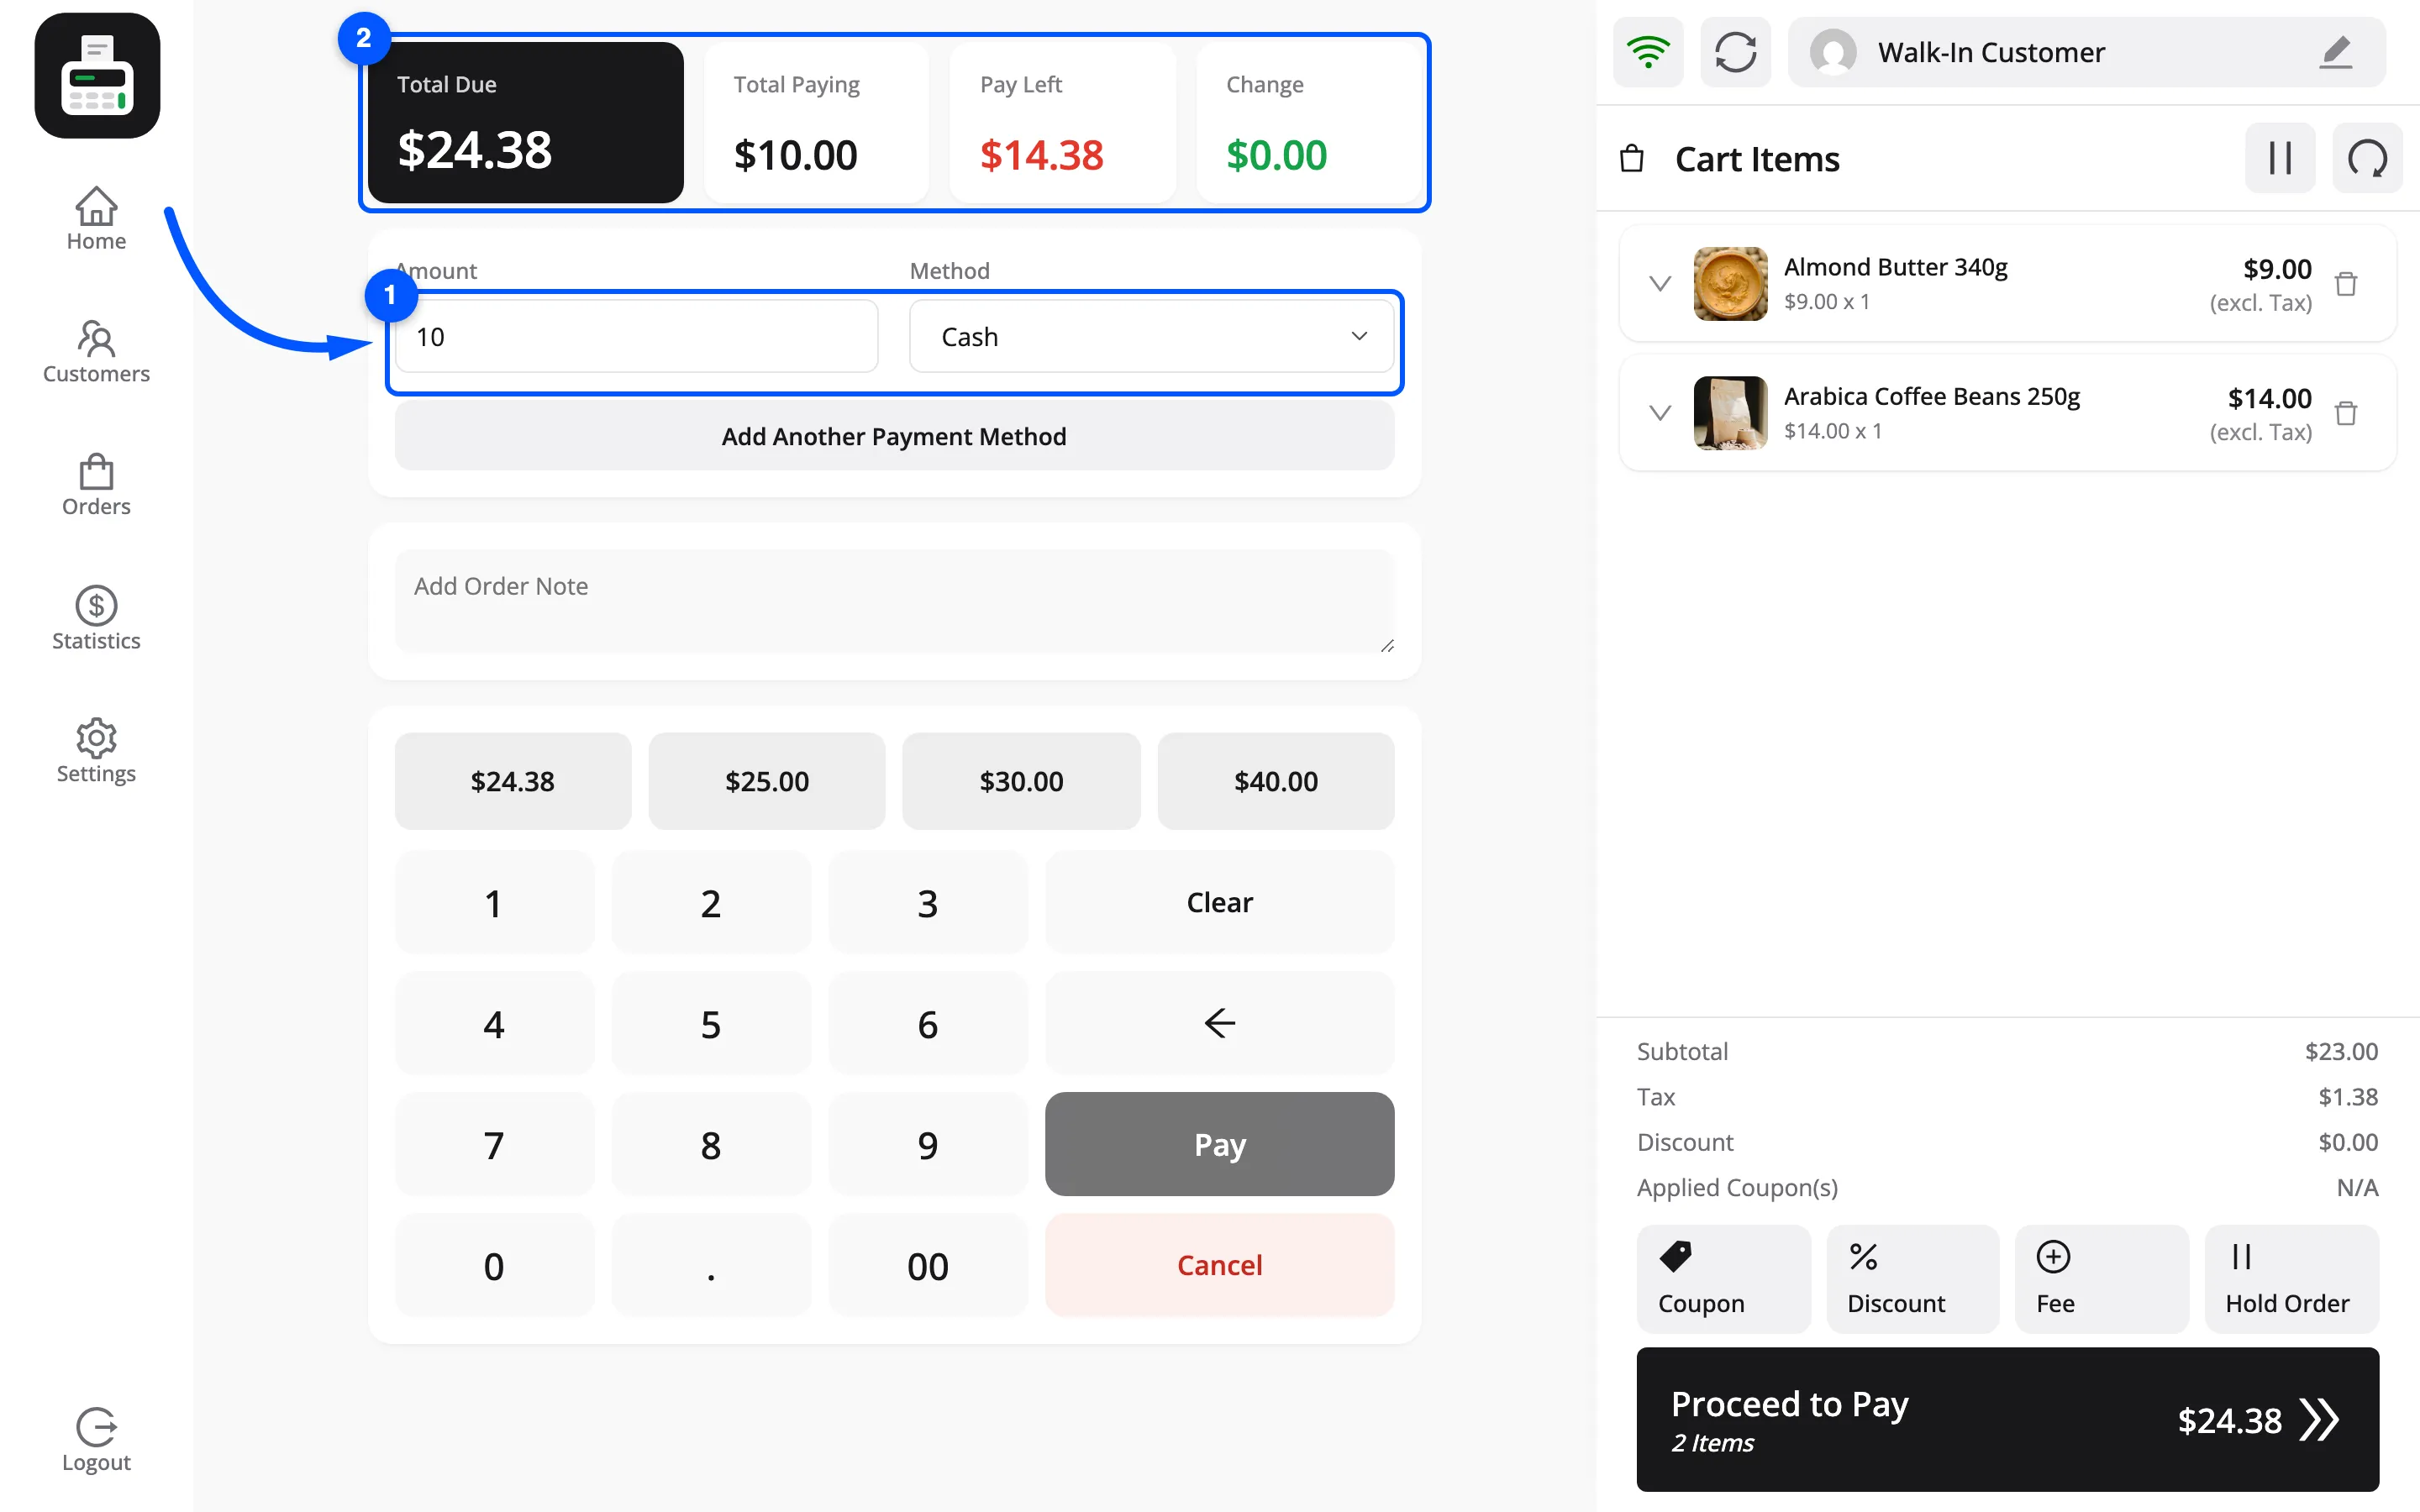Click the Logout icon
Screen dimensions: 2420x1512
click(96, 1427)
